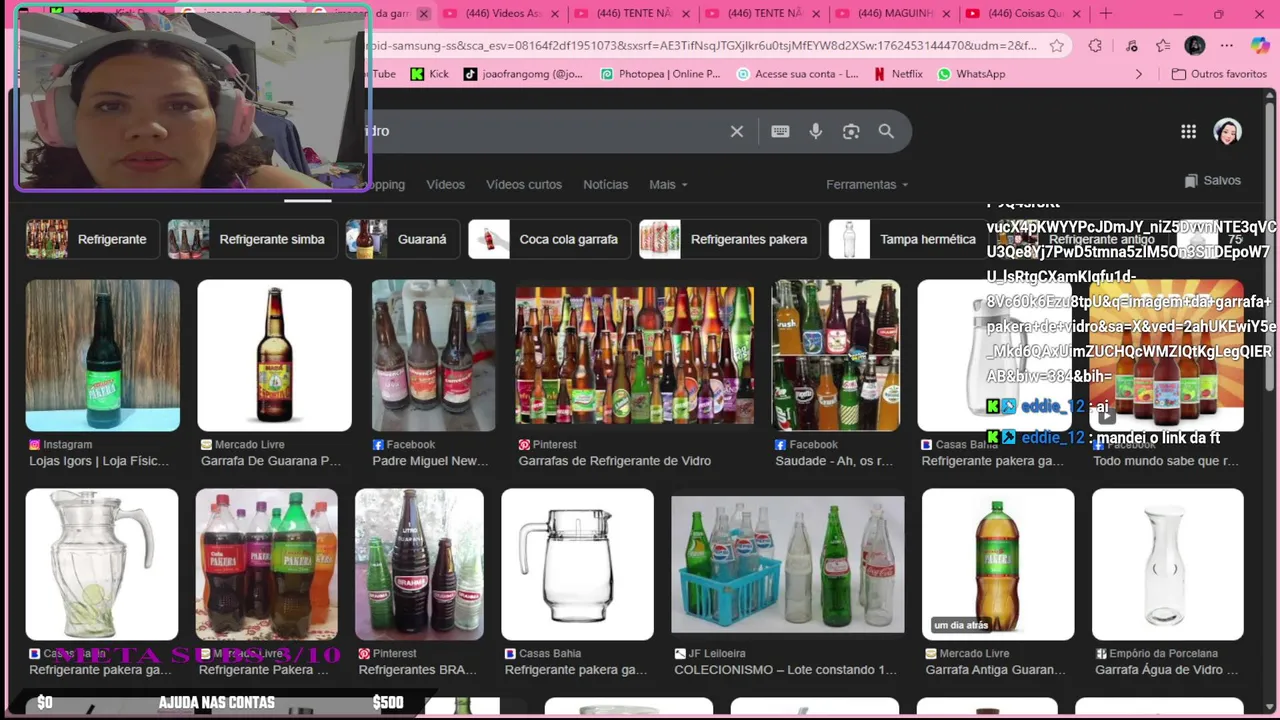Open a new browser tab

[x=1106, y=14]
